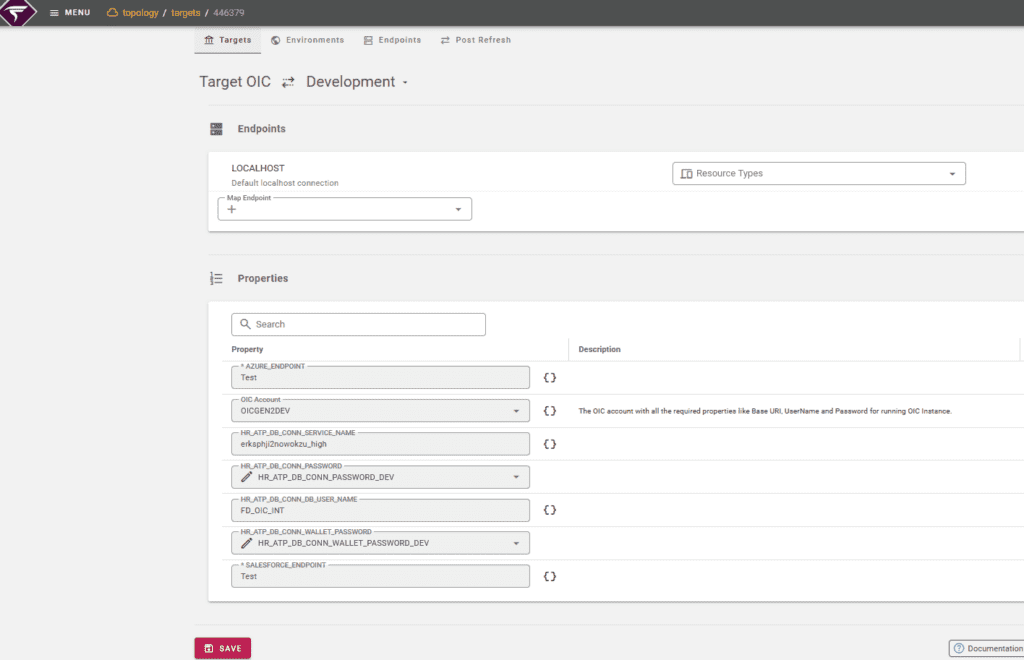Image resolution: width=1024 pixels, height=660 pixels.
Task: Click the Property column header
Action: [x=247, y=349]
